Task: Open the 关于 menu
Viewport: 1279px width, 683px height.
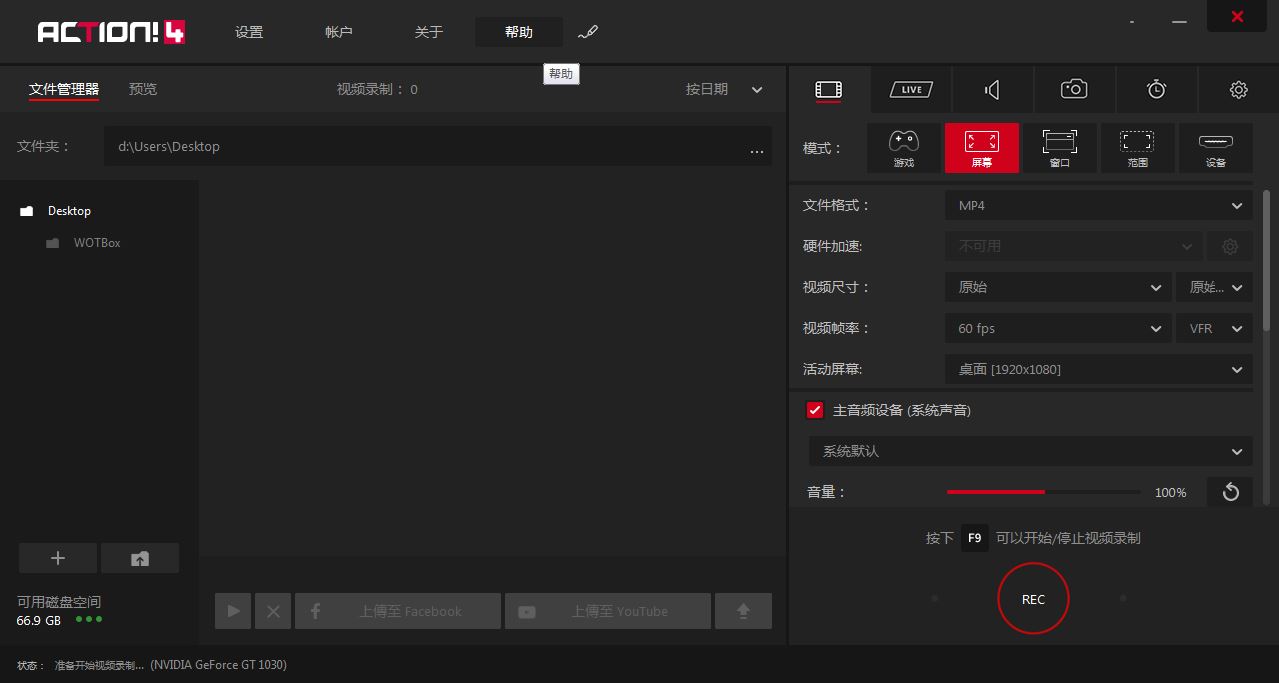Action: click(429, 32)
